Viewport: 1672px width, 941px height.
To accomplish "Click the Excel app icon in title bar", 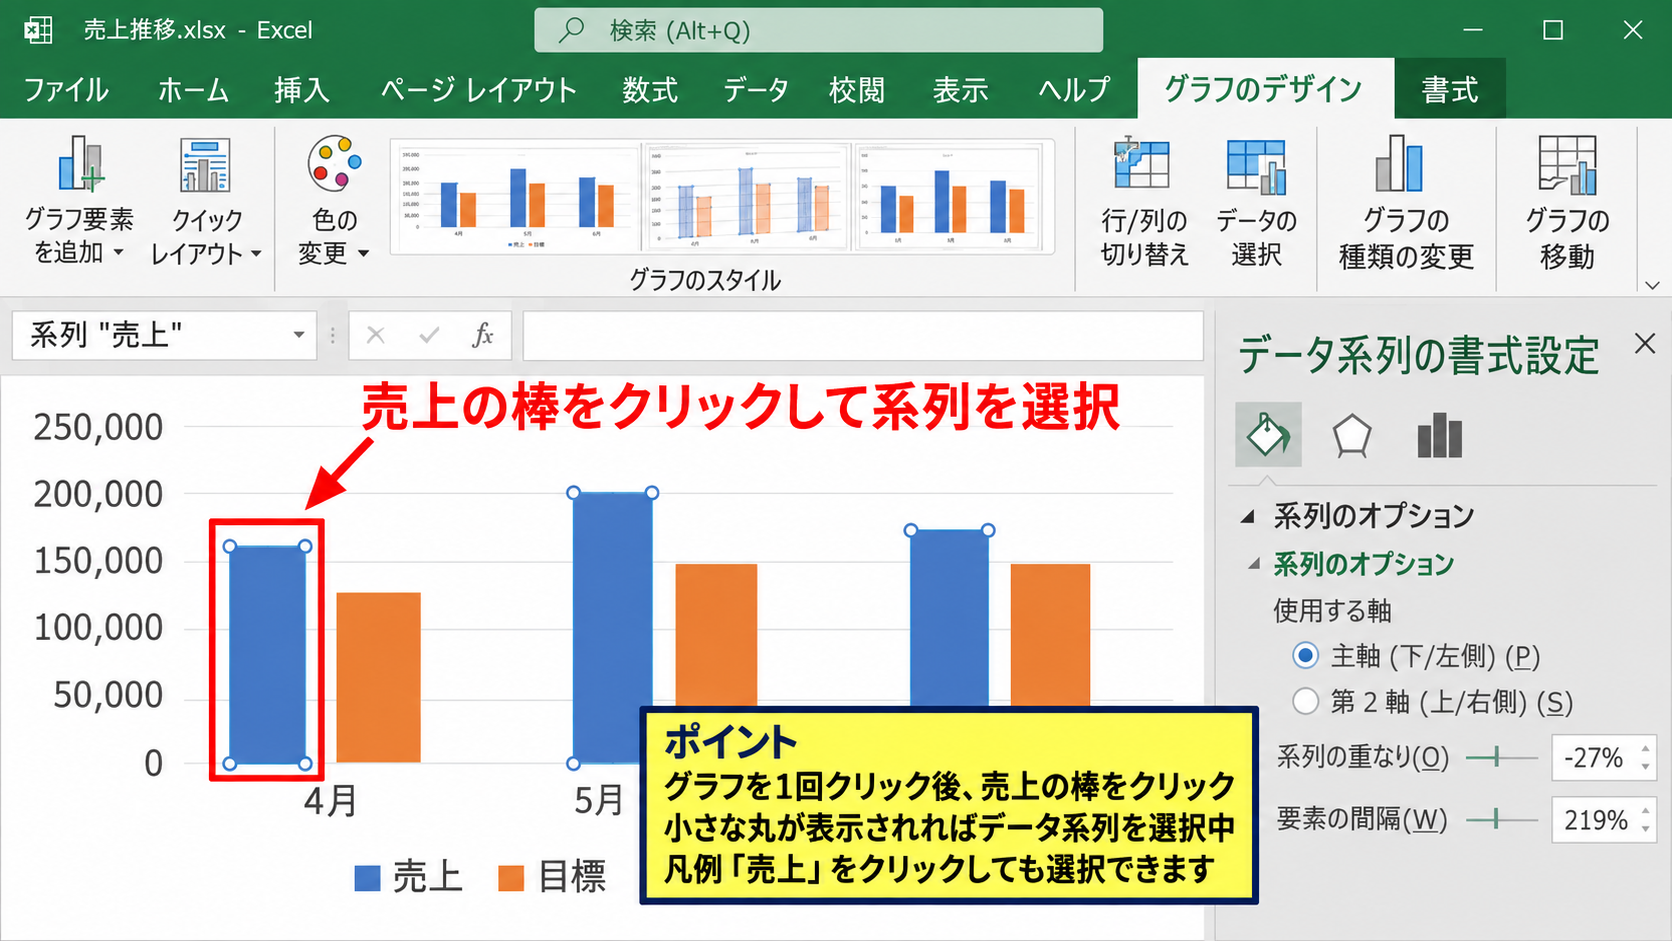I will [x=38, y=30].
